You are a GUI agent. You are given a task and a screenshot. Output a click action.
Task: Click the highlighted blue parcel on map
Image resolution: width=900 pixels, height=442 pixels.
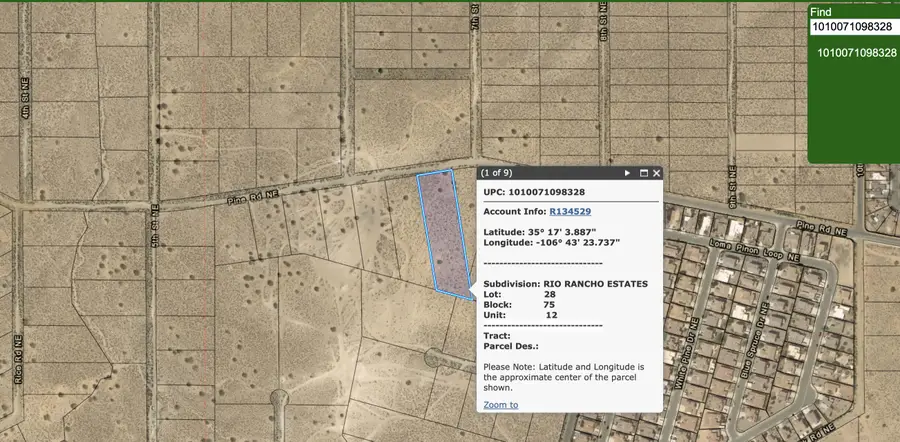(445, 235)
